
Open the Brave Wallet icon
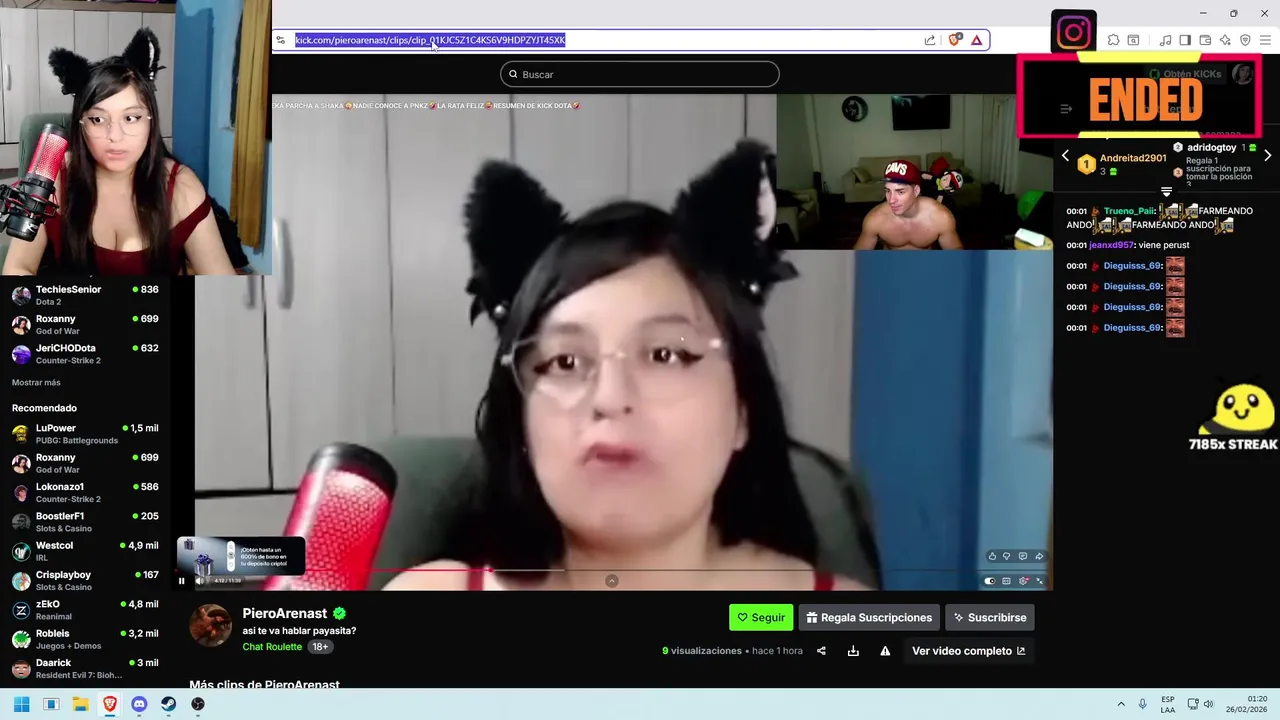coord(1205,40)
